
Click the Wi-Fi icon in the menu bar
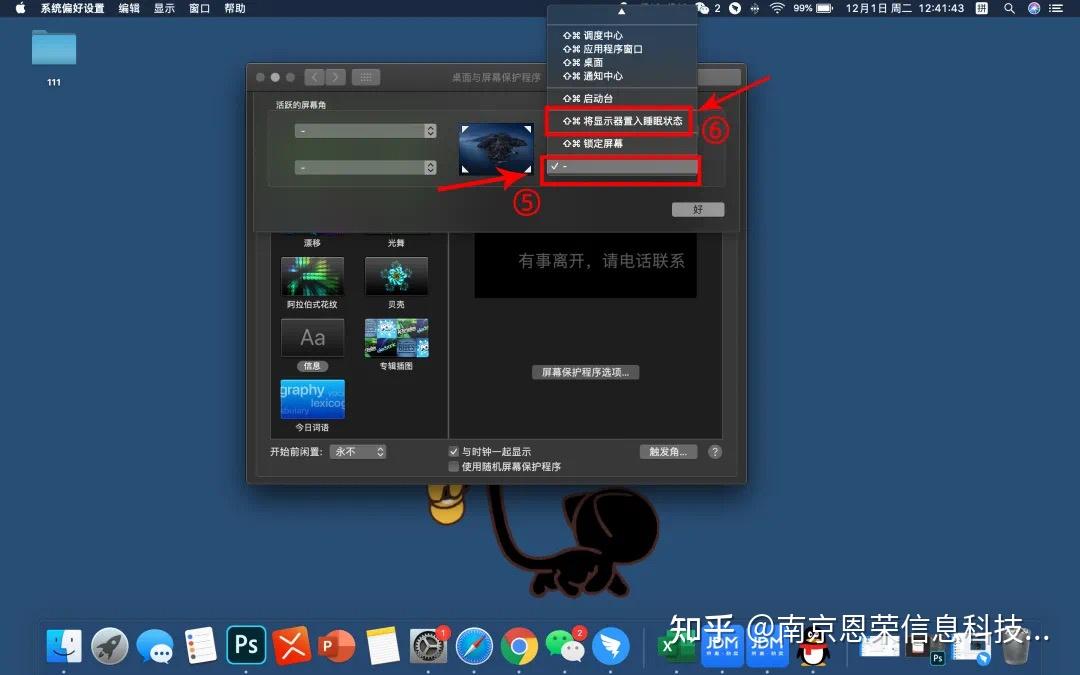point(777,8)
